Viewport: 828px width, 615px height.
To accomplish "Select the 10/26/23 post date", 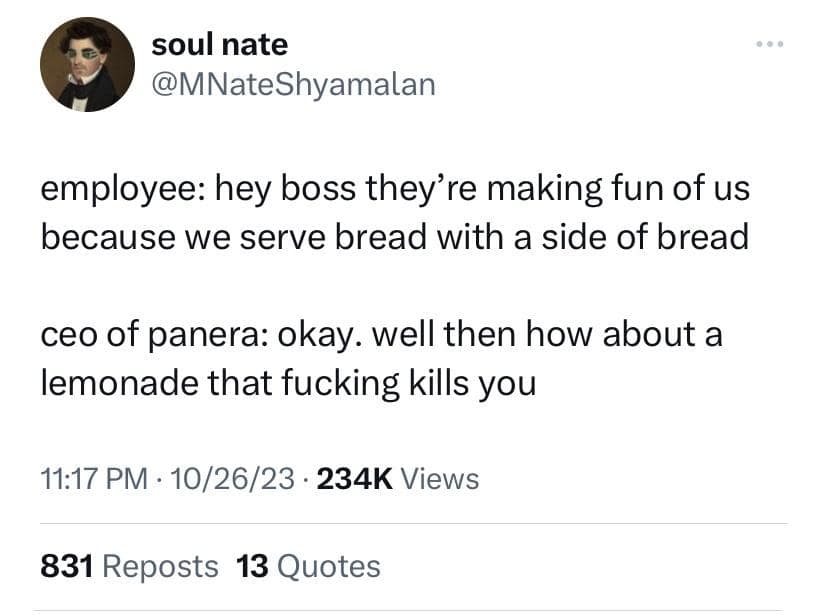I will tap(233, 479).
